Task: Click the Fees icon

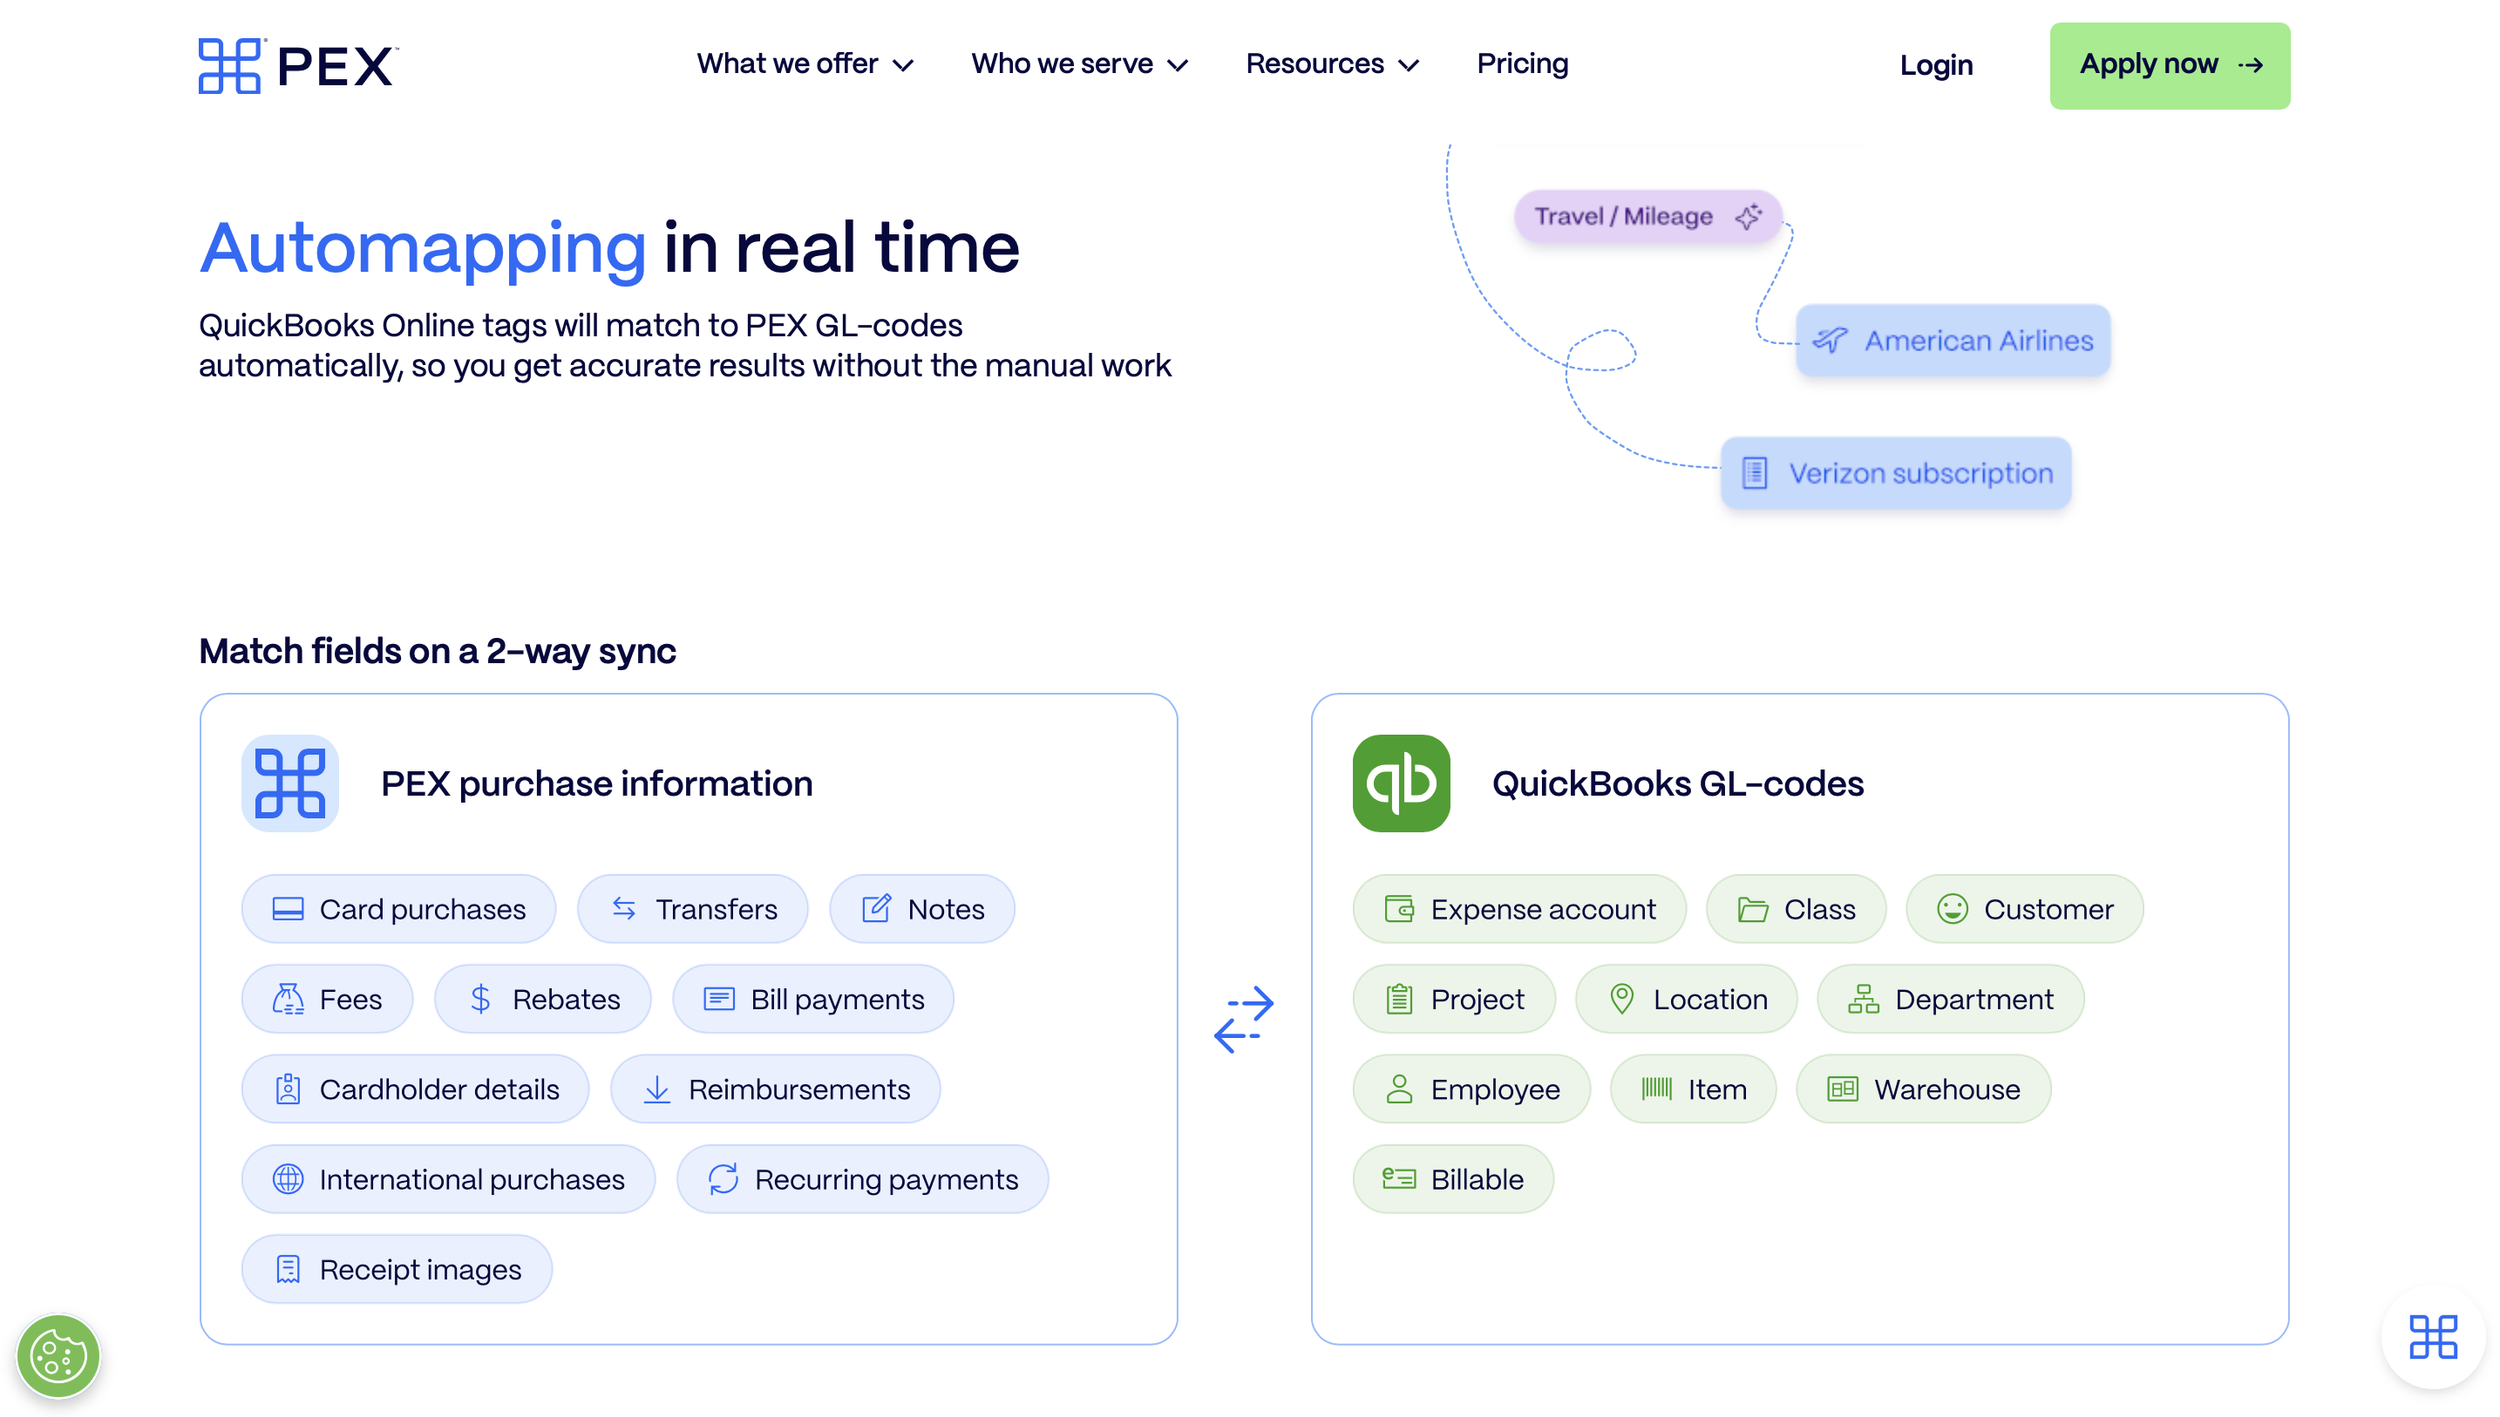Action: pyautogui.click(x=288, y=999)
